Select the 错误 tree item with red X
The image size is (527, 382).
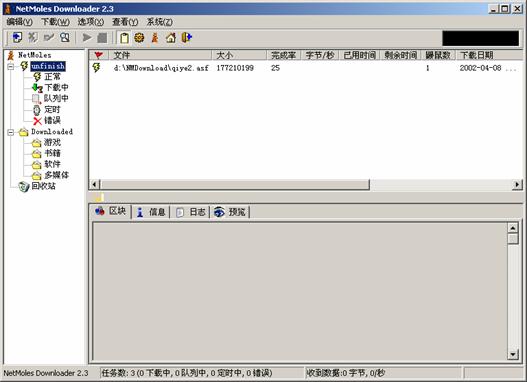pos(52,120)
